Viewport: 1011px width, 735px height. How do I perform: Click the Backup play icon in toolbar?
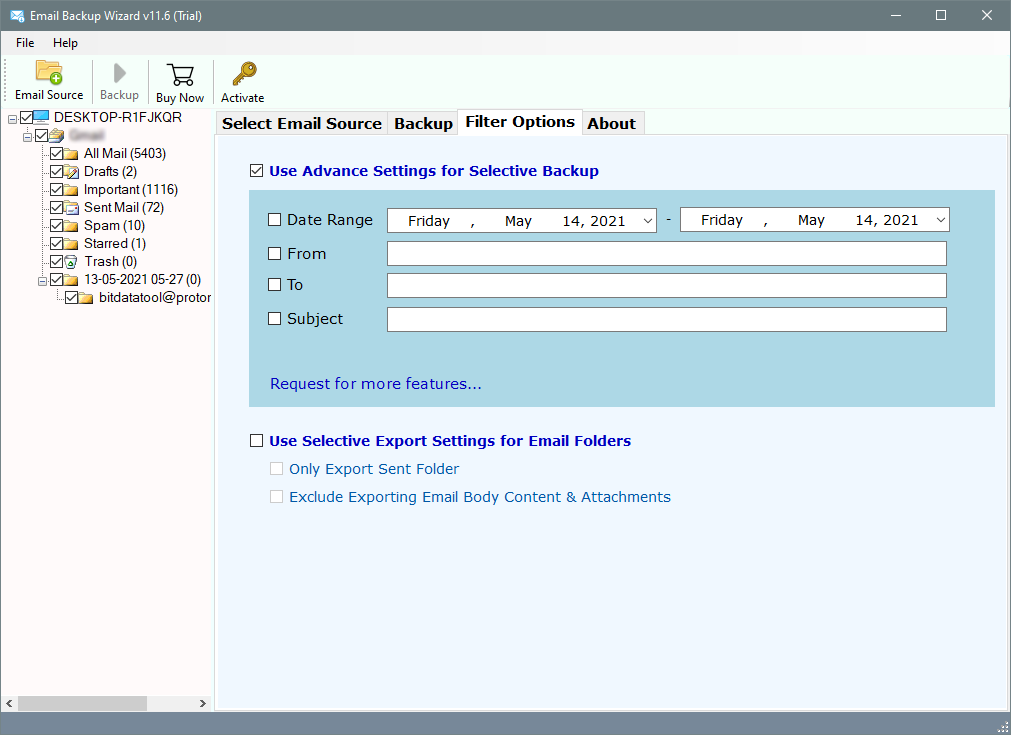point(119,73)
